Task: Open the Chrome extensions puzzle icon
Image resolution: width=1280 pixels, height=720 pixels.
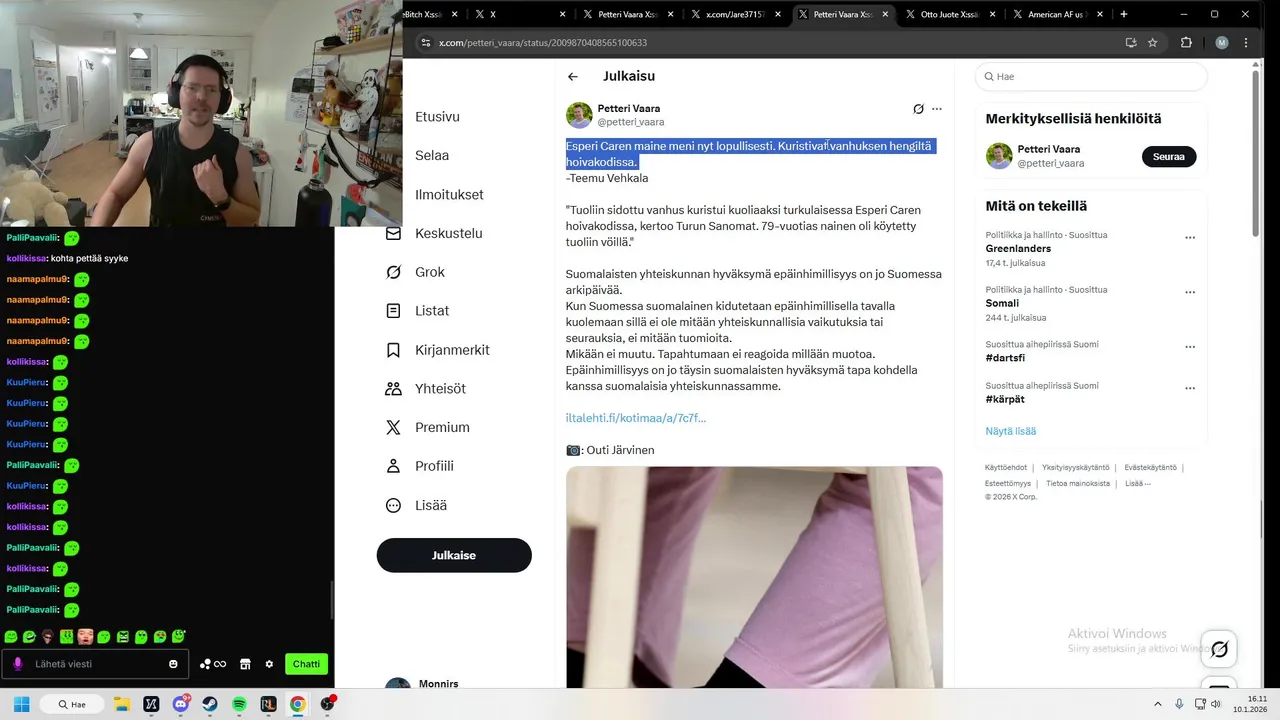Action: pos(1187,43)
